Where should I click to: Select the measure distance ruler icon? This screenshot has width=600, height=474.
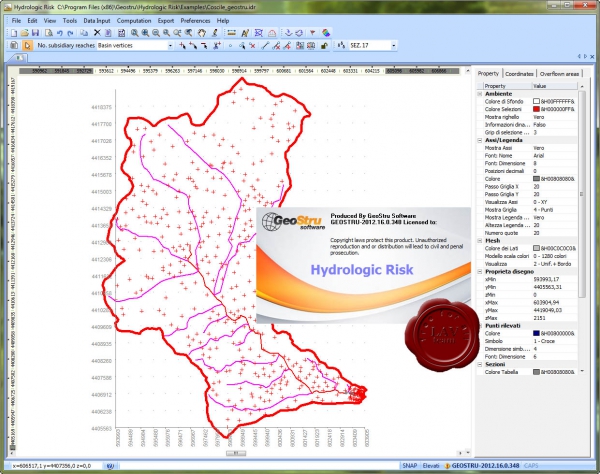coord(232,33)
